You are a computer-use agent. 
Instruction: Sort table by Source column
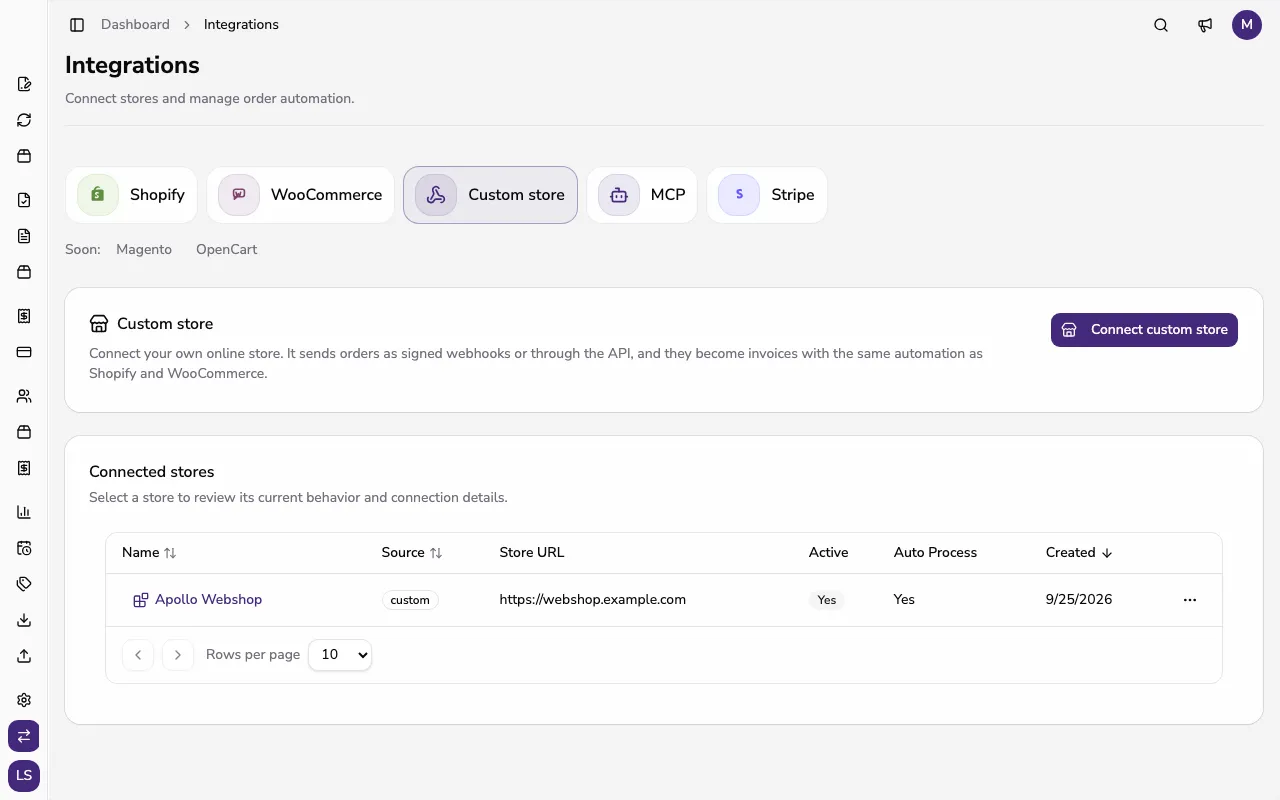(x=411, y=553)
